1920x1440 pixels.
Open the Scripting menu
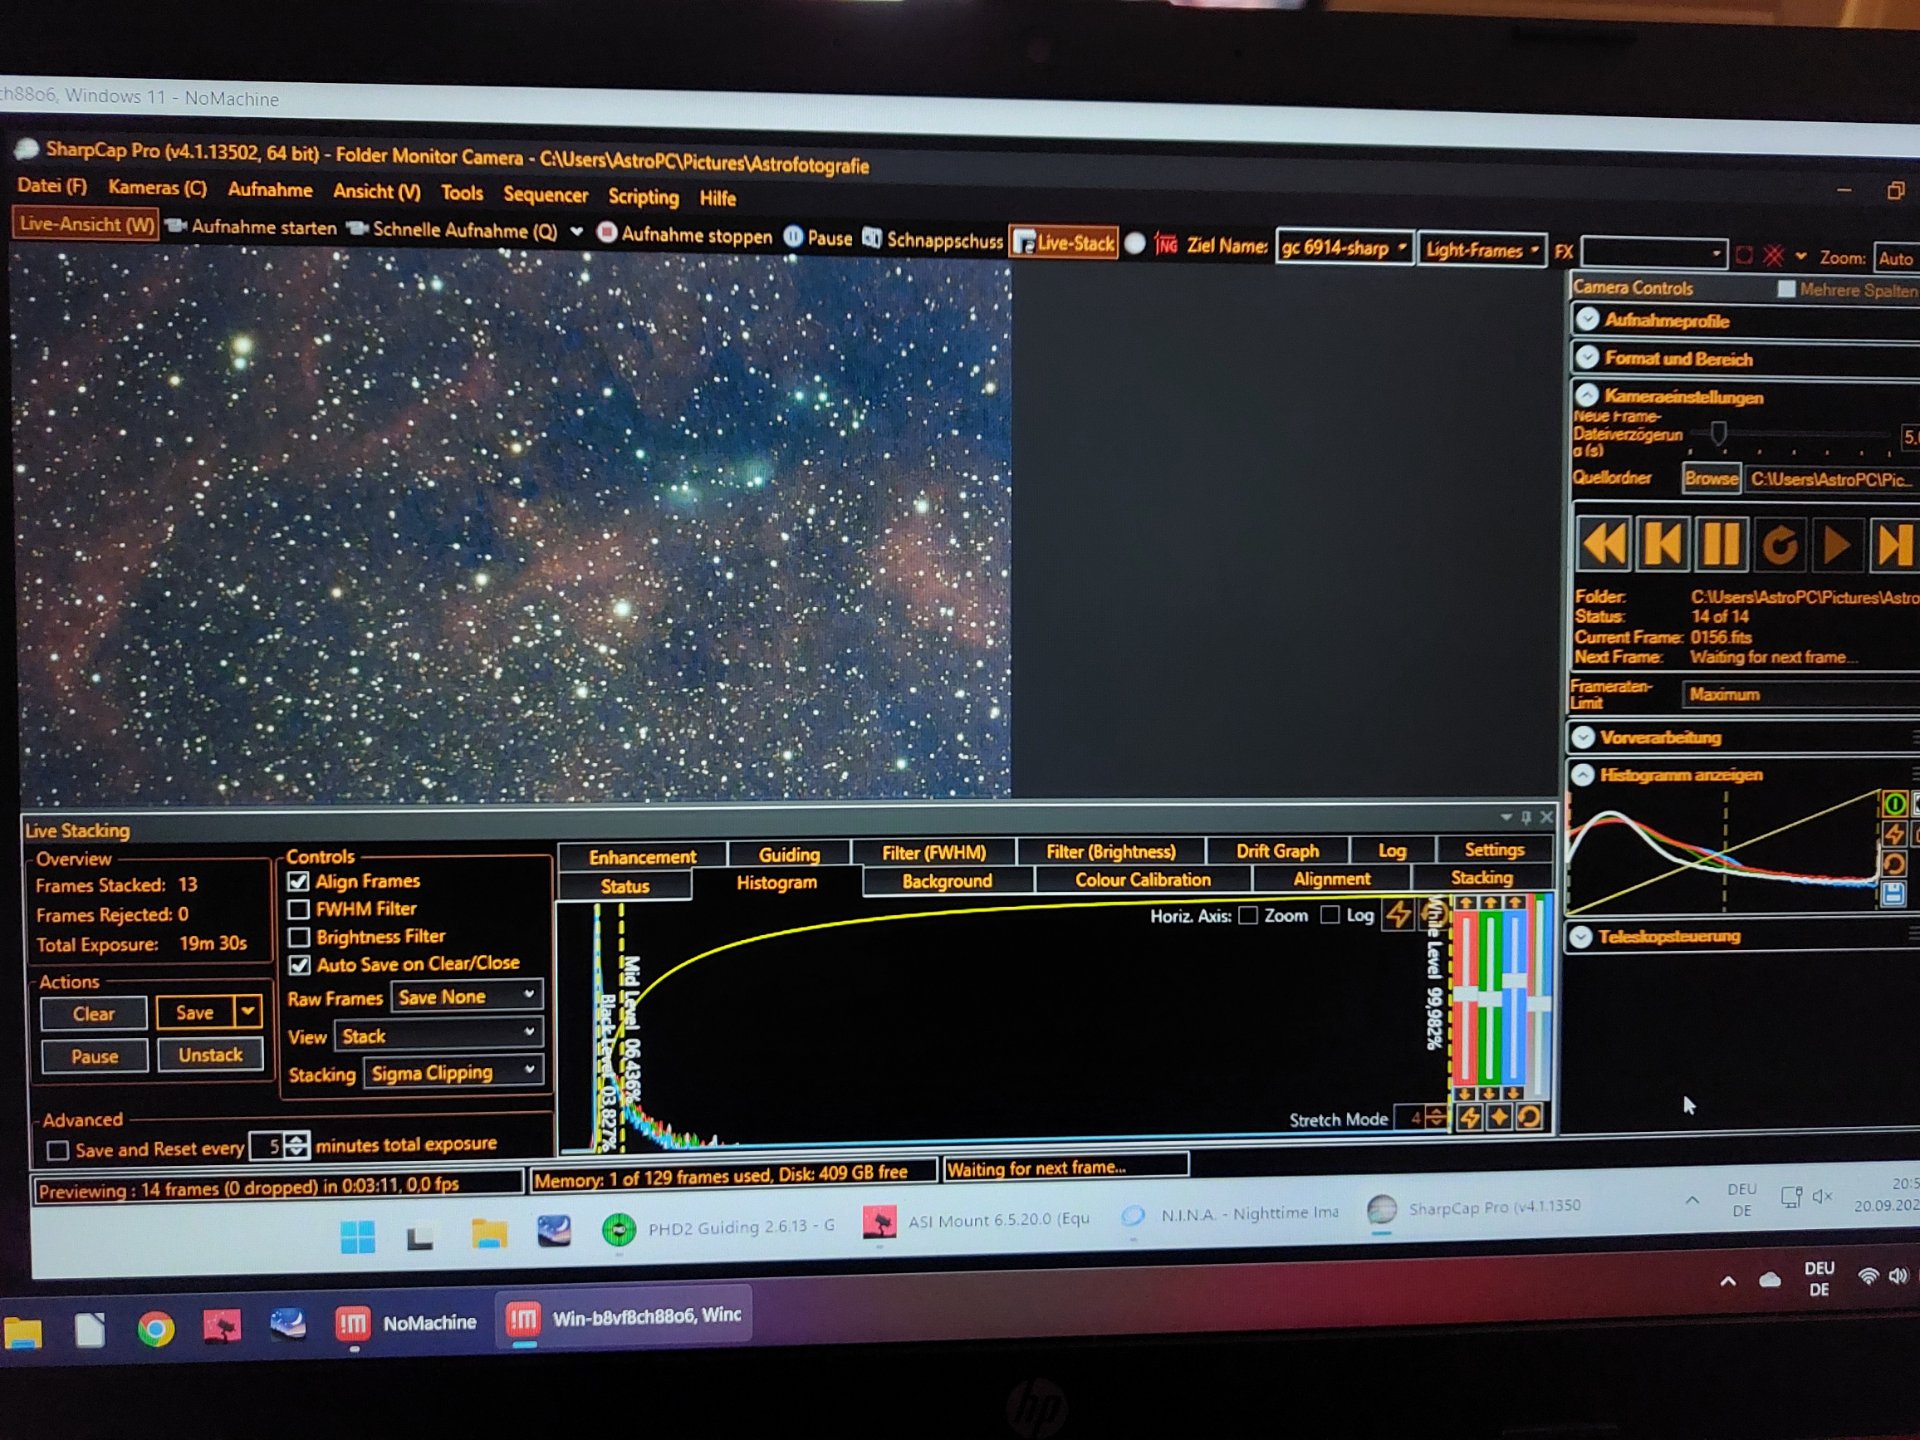(x=643, y=196)
